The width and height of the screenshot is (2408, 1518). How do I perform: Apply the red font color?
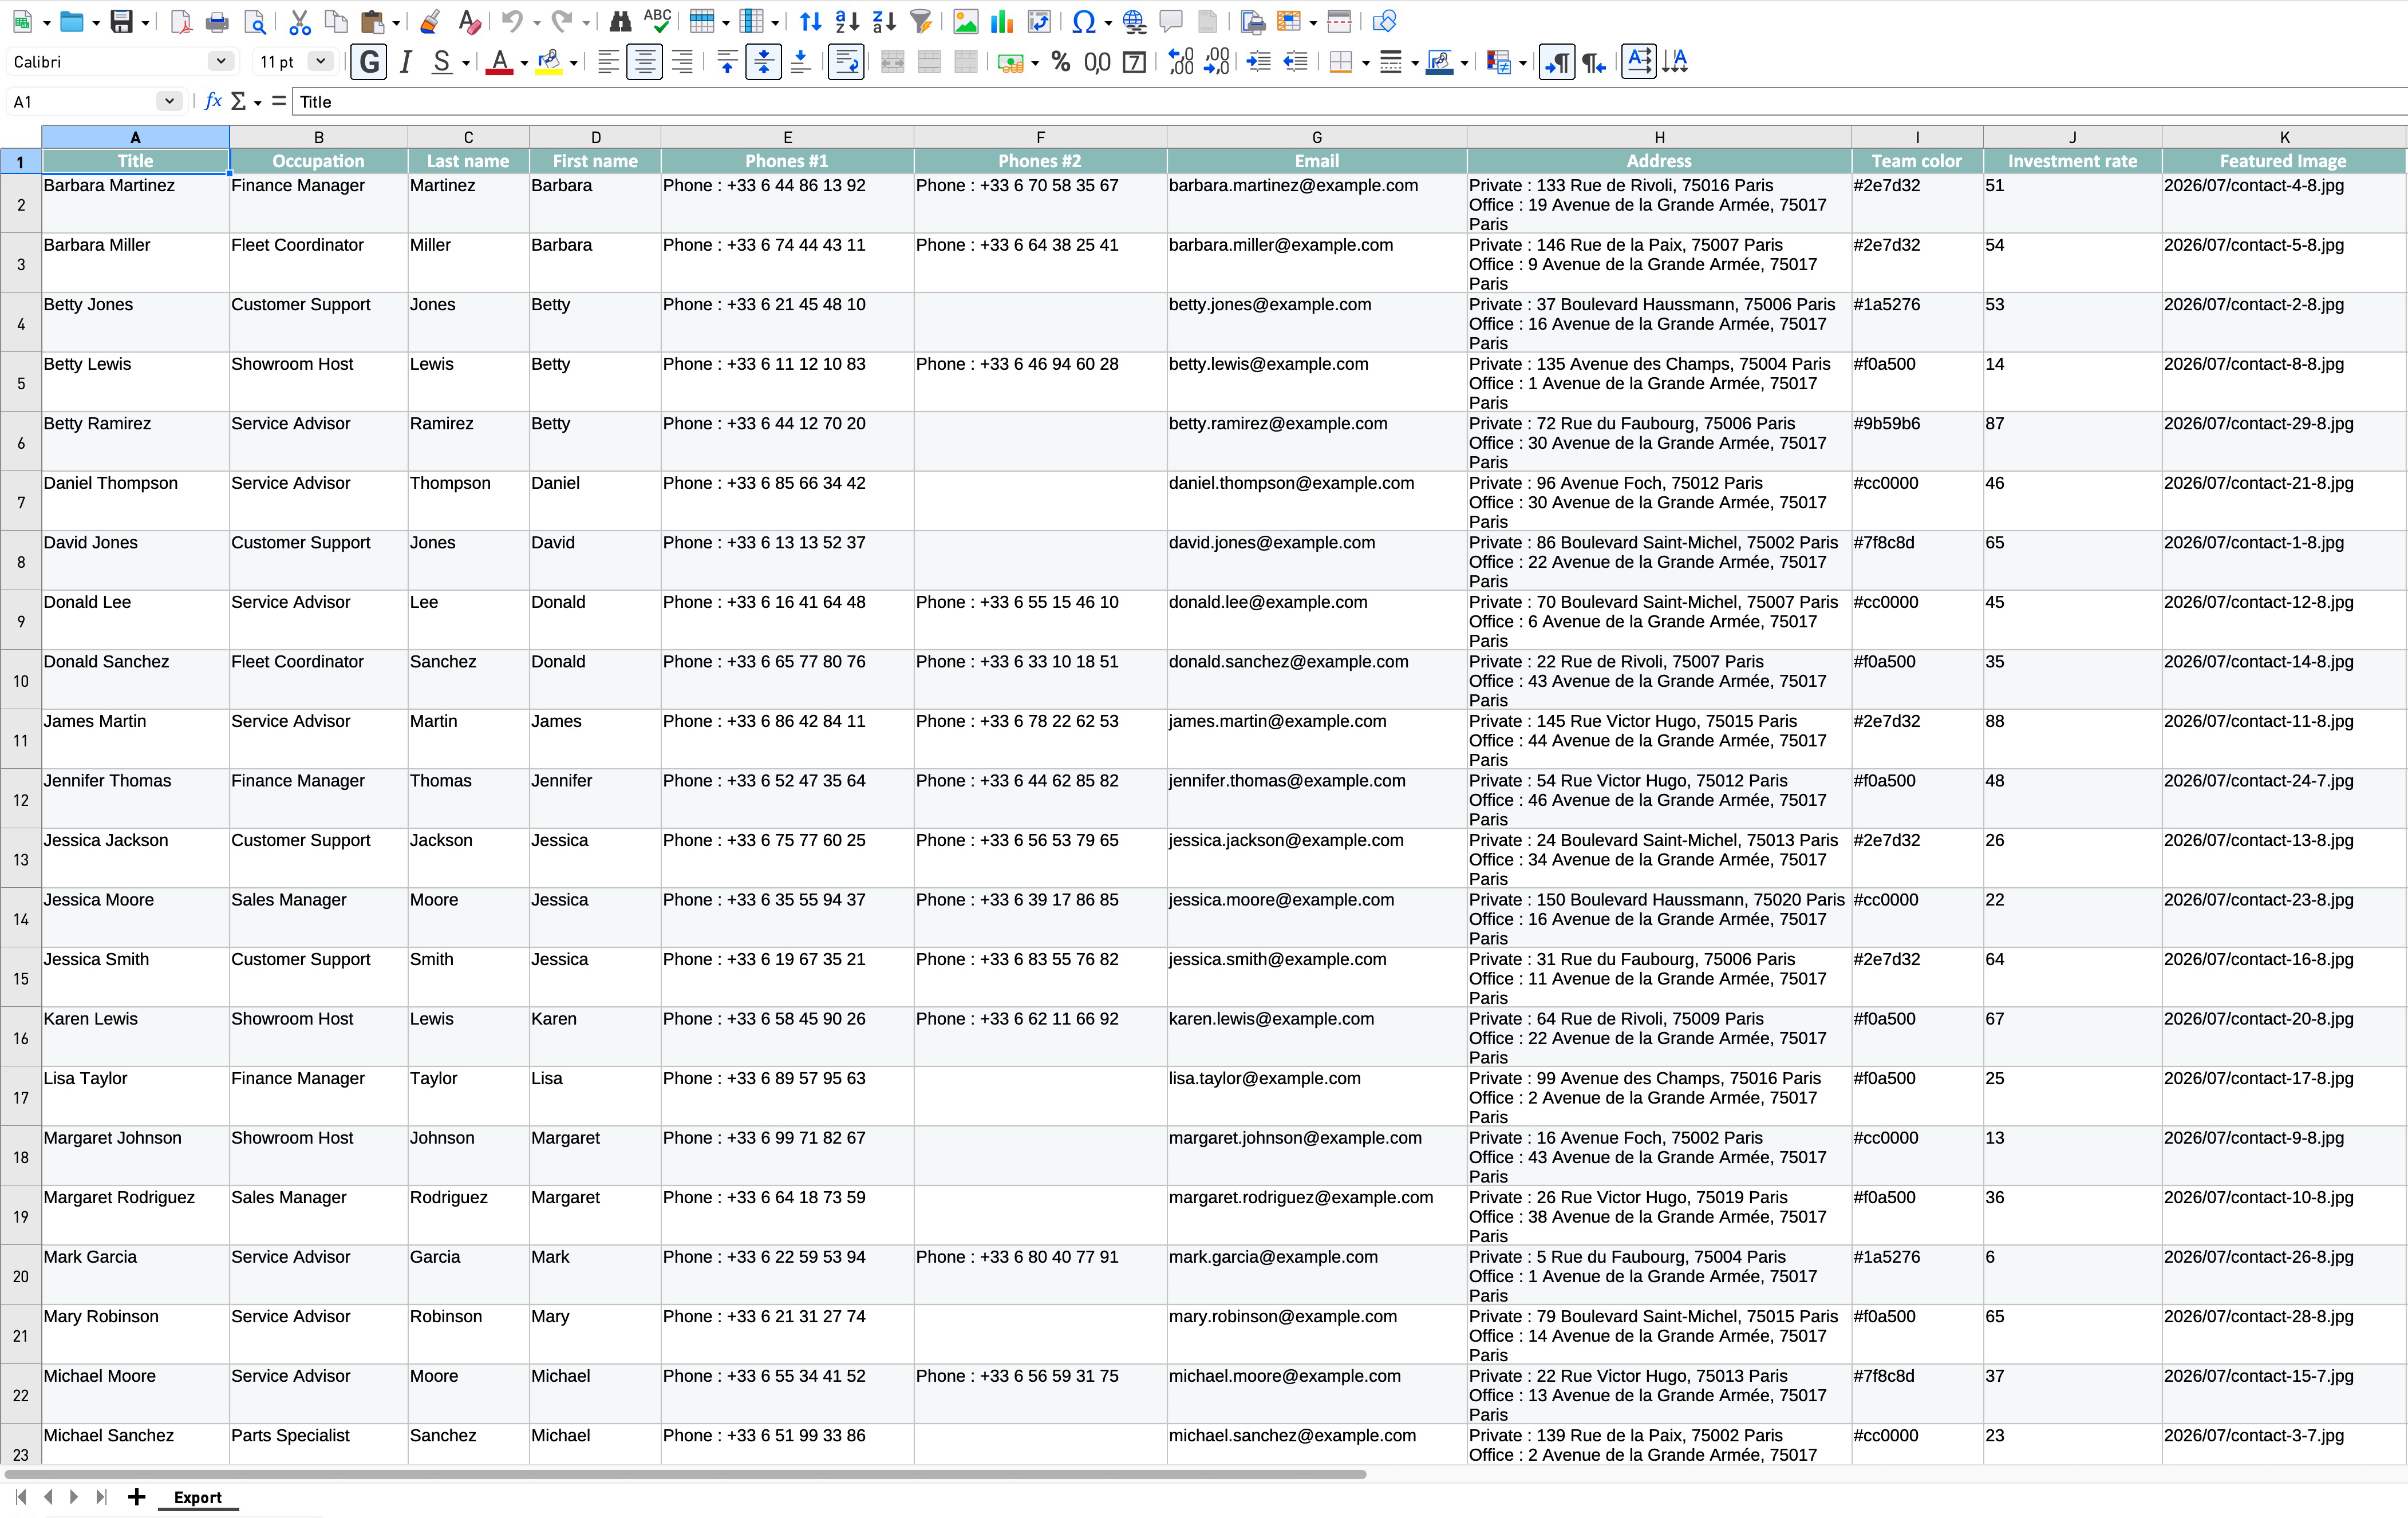click(499, 62)
